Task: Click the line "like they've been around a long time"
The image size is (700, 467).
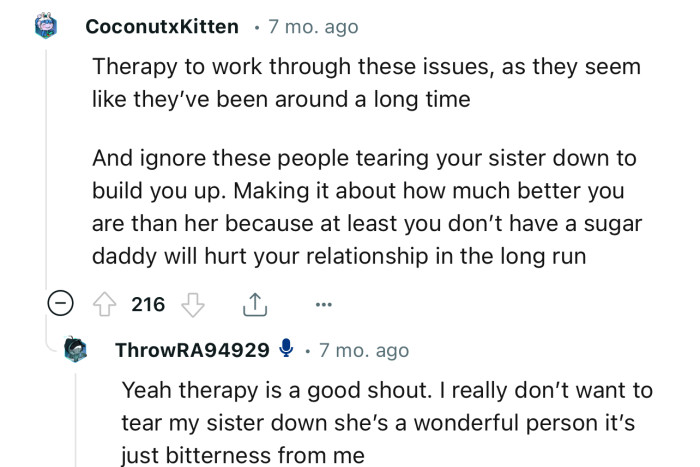Action: click(281, 101)
